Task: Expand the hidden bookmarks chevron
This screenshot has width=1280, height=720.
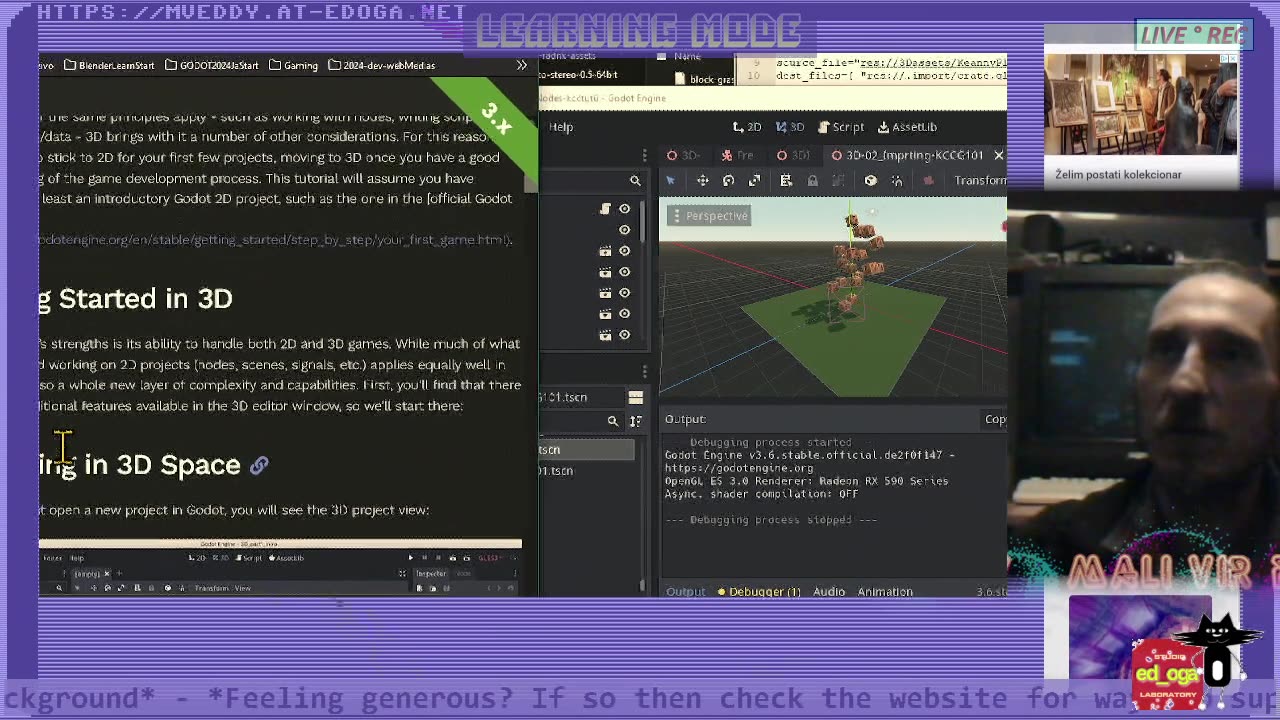Action: [x=521, y=65]
